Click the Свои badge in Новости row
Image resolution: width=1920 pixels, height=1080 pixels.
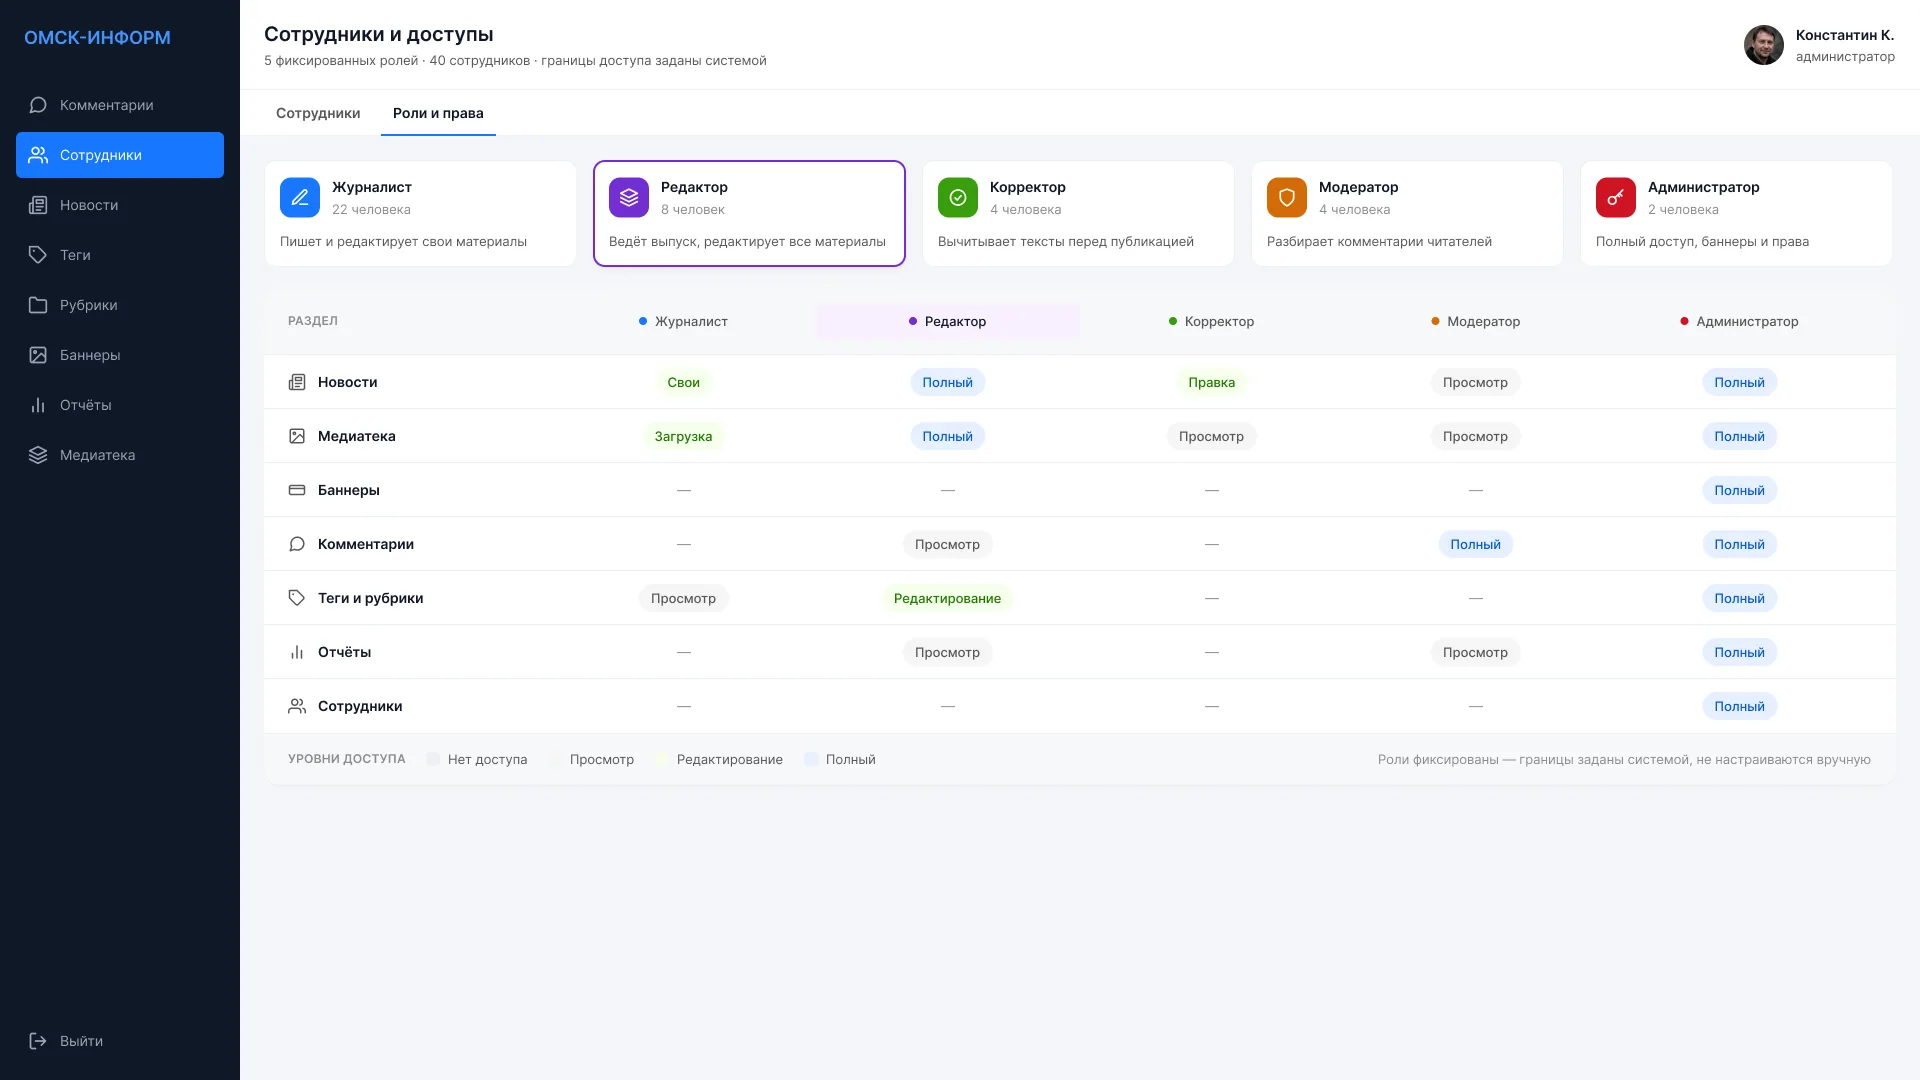point(683,382)
